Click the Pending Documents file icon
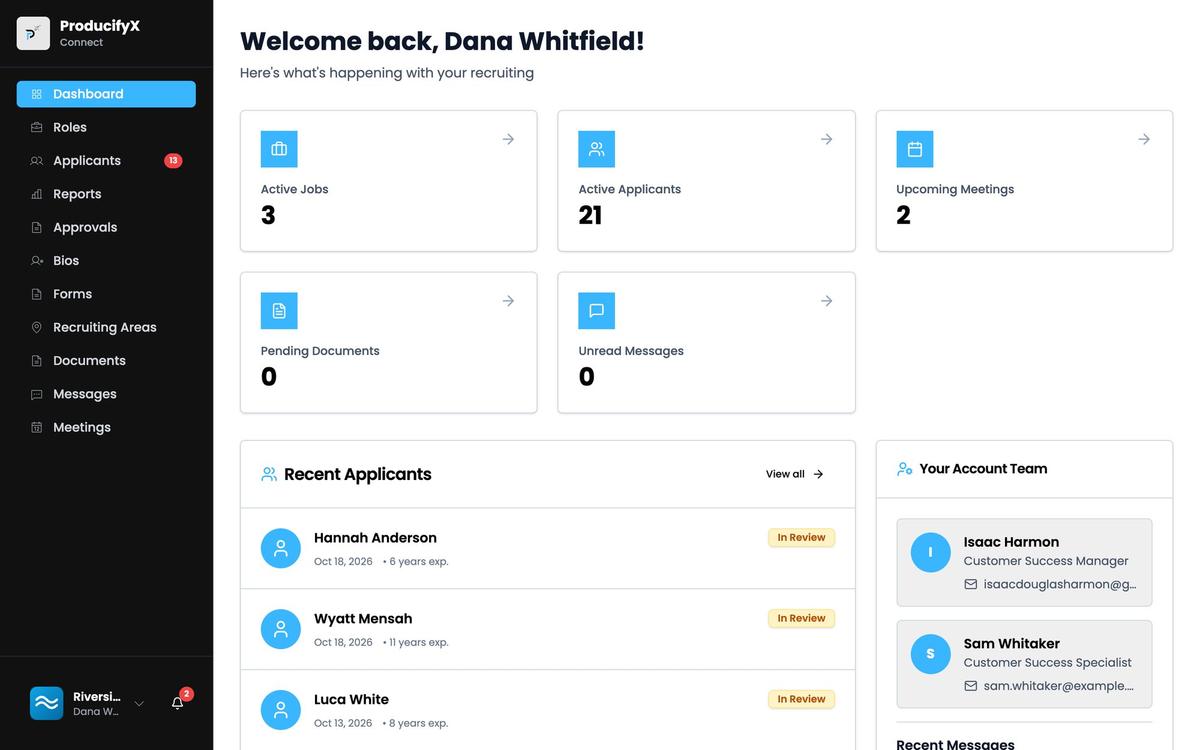The height and width of the screenshot is (750, 1200). (279, 311)
